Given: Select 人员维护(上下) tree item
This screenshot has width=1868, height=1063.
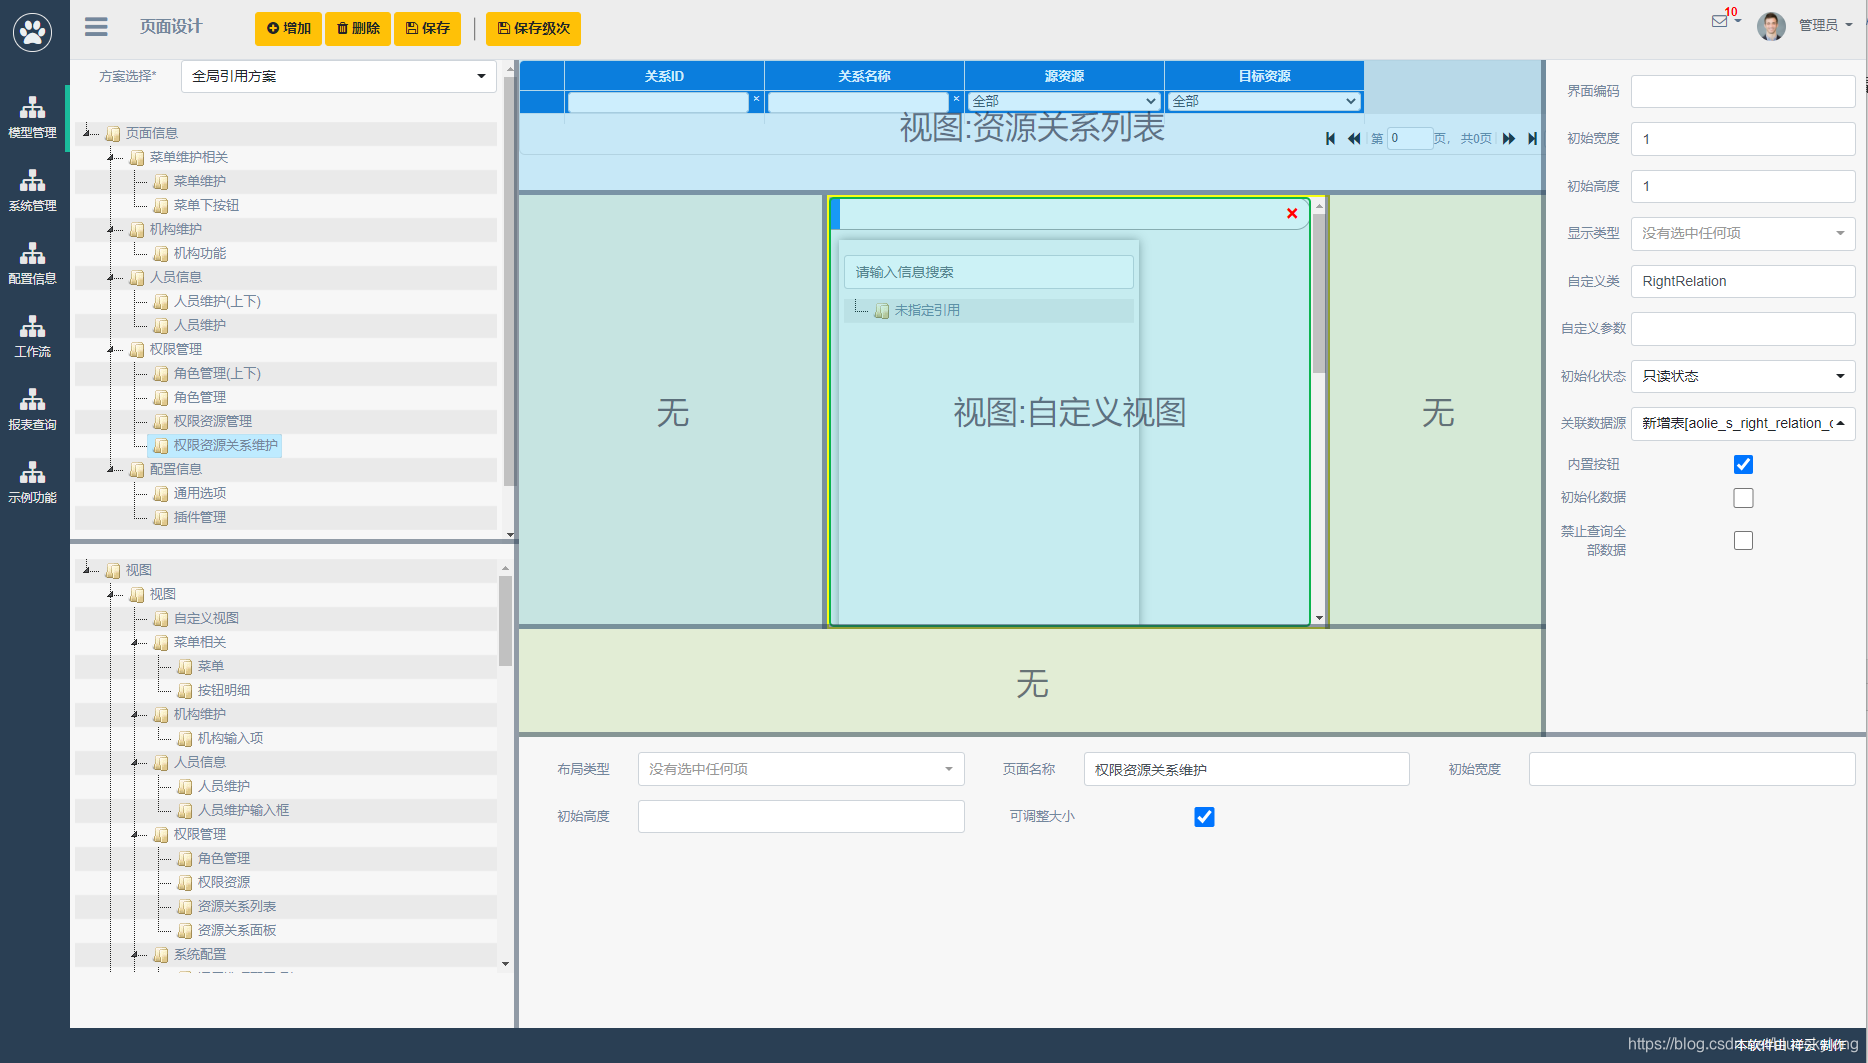Looking at the screenshot, I should coord(217,301).
